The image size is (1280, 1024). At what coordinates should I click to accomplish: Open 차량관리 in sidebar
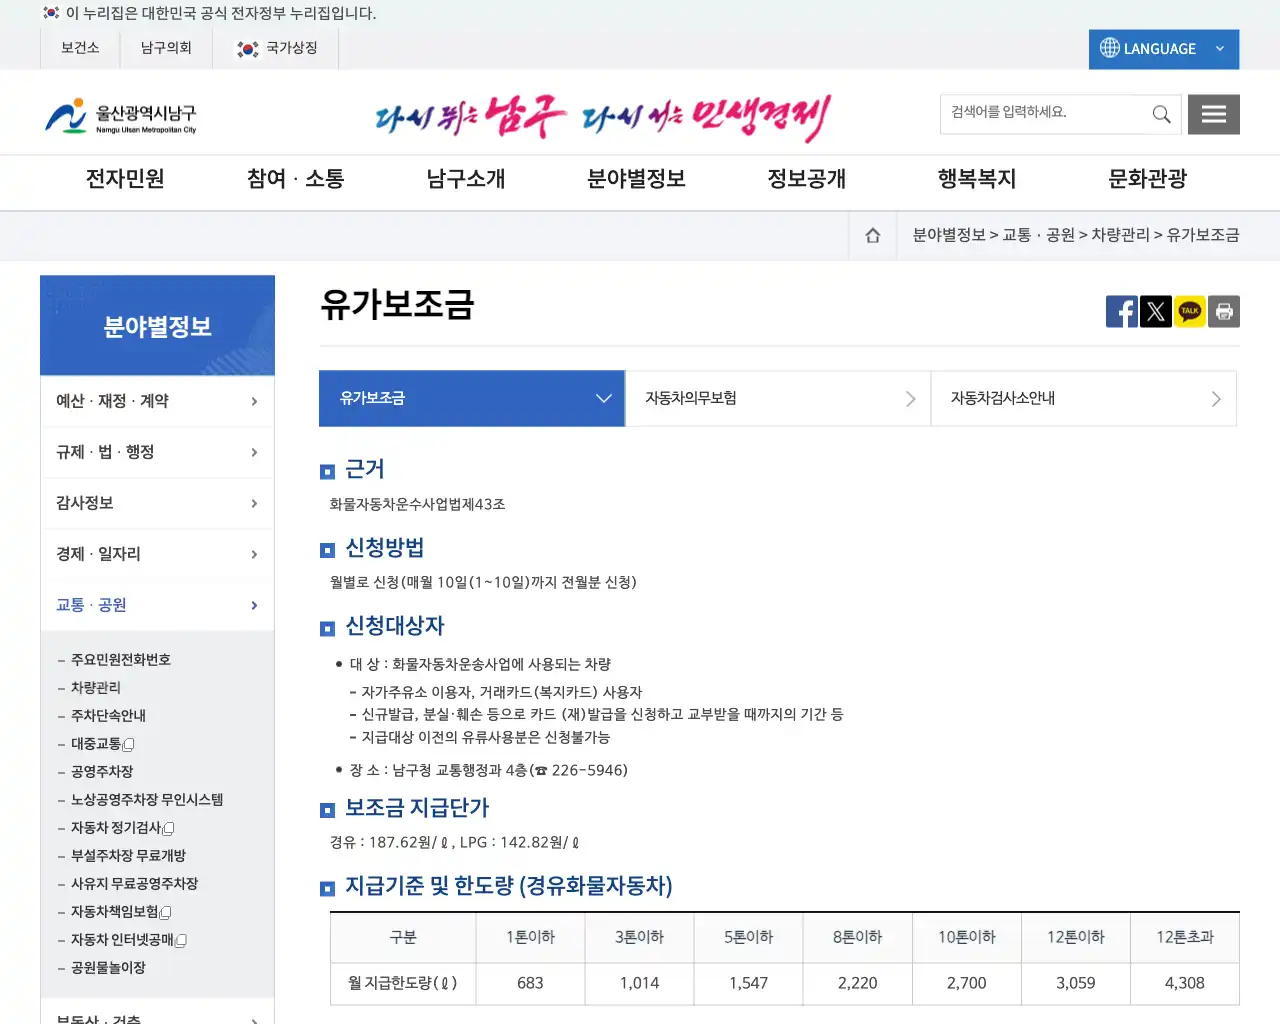tap(96, 688)
